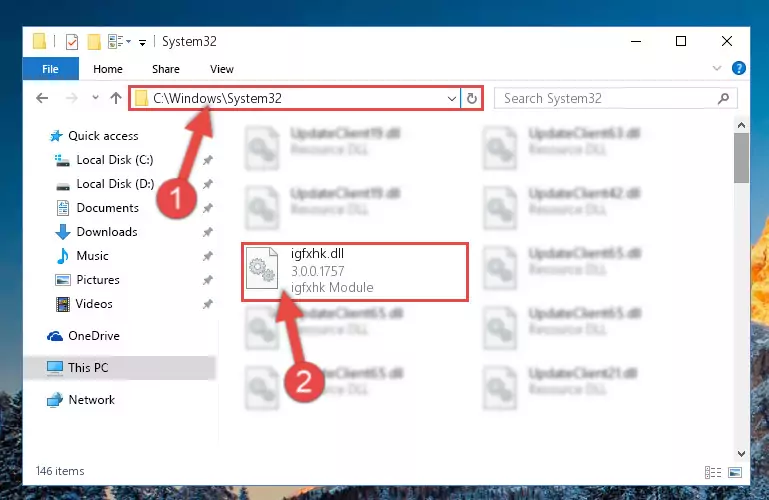Click the Properties quick access toolbar icon
769x500 pixels.
point(72,42)
